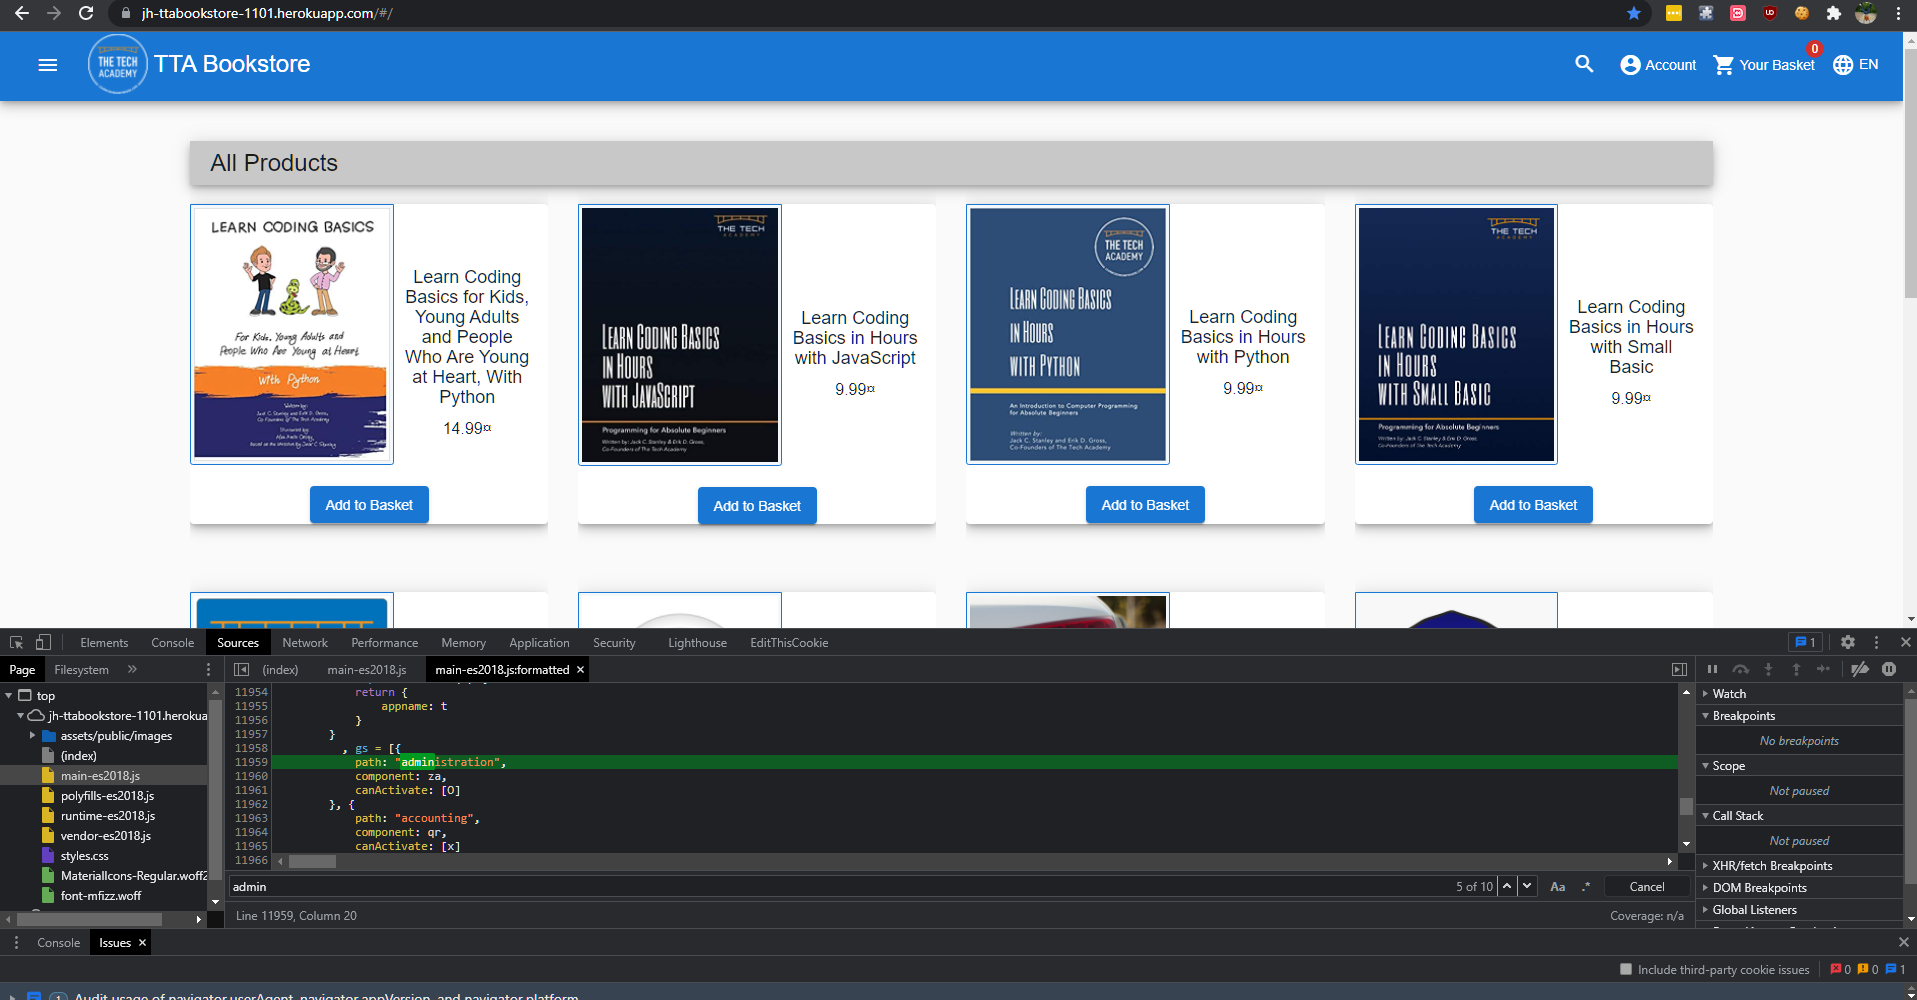Switch to the Network tab
The image size is (1917, 1000).
(305, 643)
